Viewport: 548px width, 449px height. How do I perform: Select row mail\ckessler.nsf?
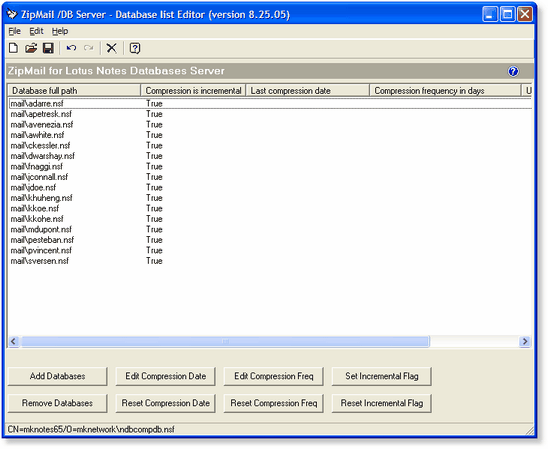[x=270, y=145]
